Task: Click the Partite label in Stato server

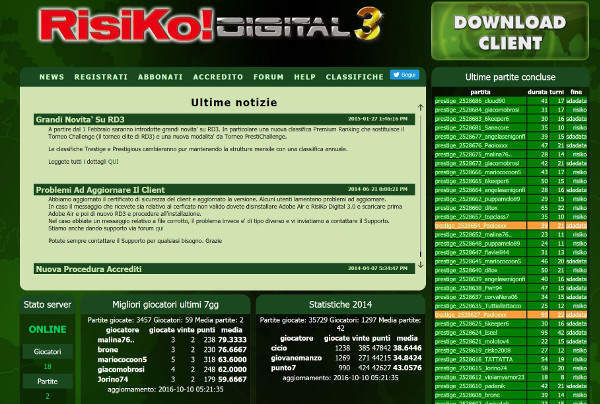Action: tap(47, 381)
